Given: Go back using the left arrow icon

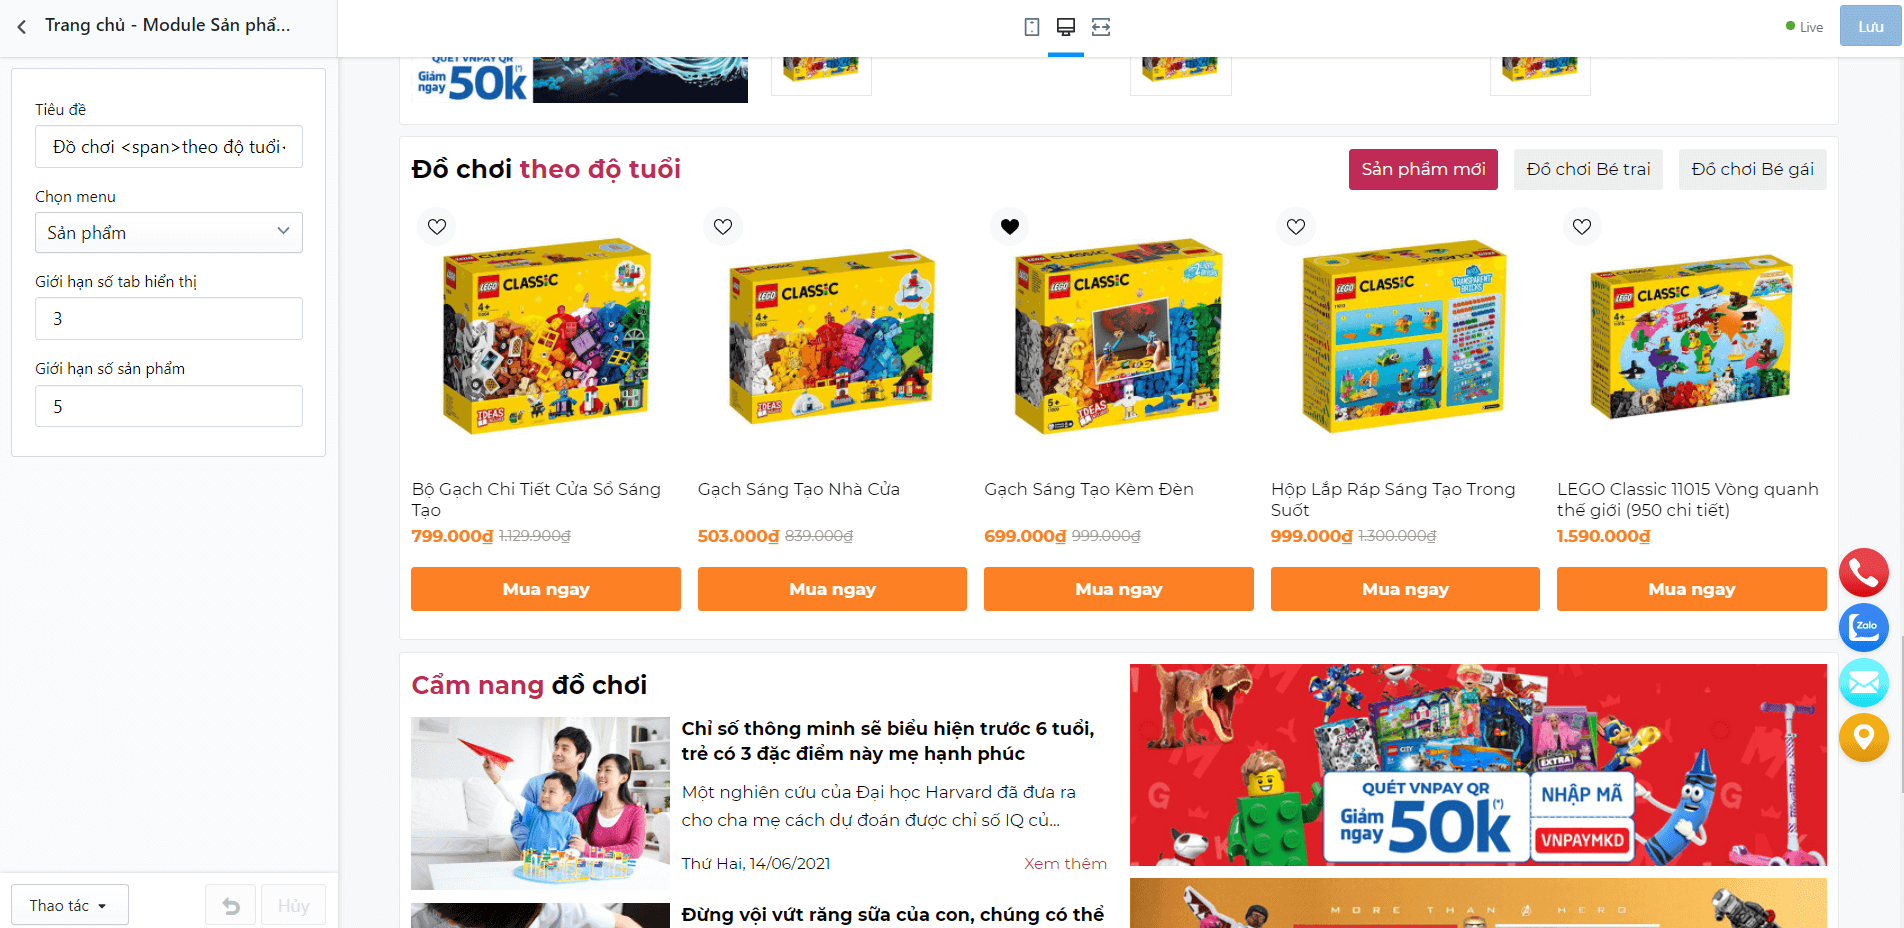Looking at the screenshot, I should click(22, 27).
